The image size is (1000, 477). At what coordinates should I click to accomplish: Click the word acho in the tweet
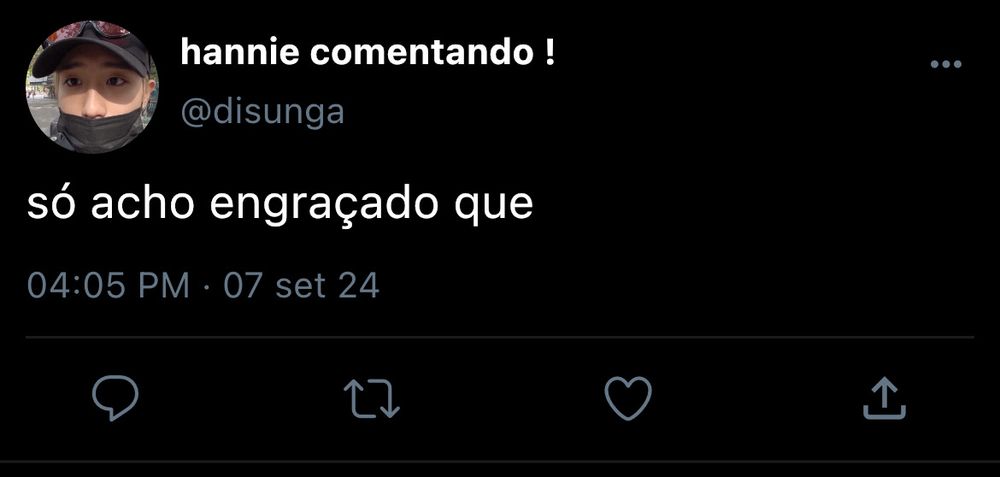(143, 205)
